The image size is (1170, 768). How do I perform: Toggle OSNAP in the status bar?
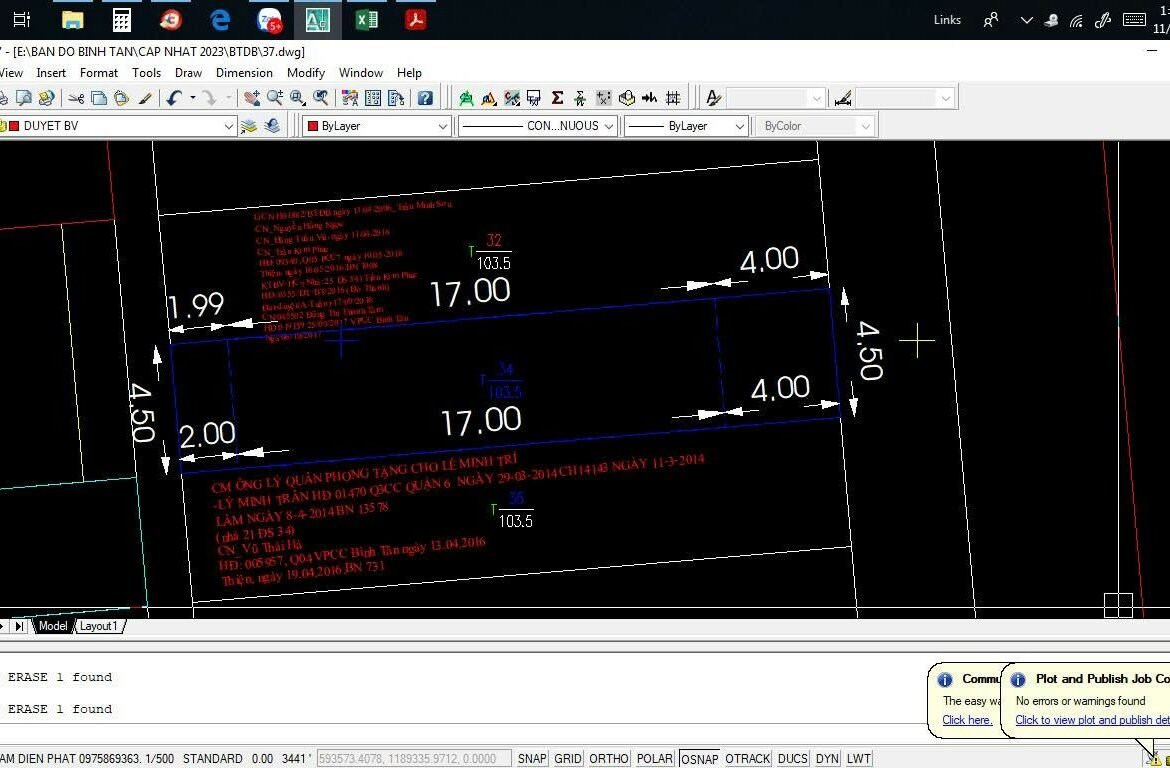[699, 759]
